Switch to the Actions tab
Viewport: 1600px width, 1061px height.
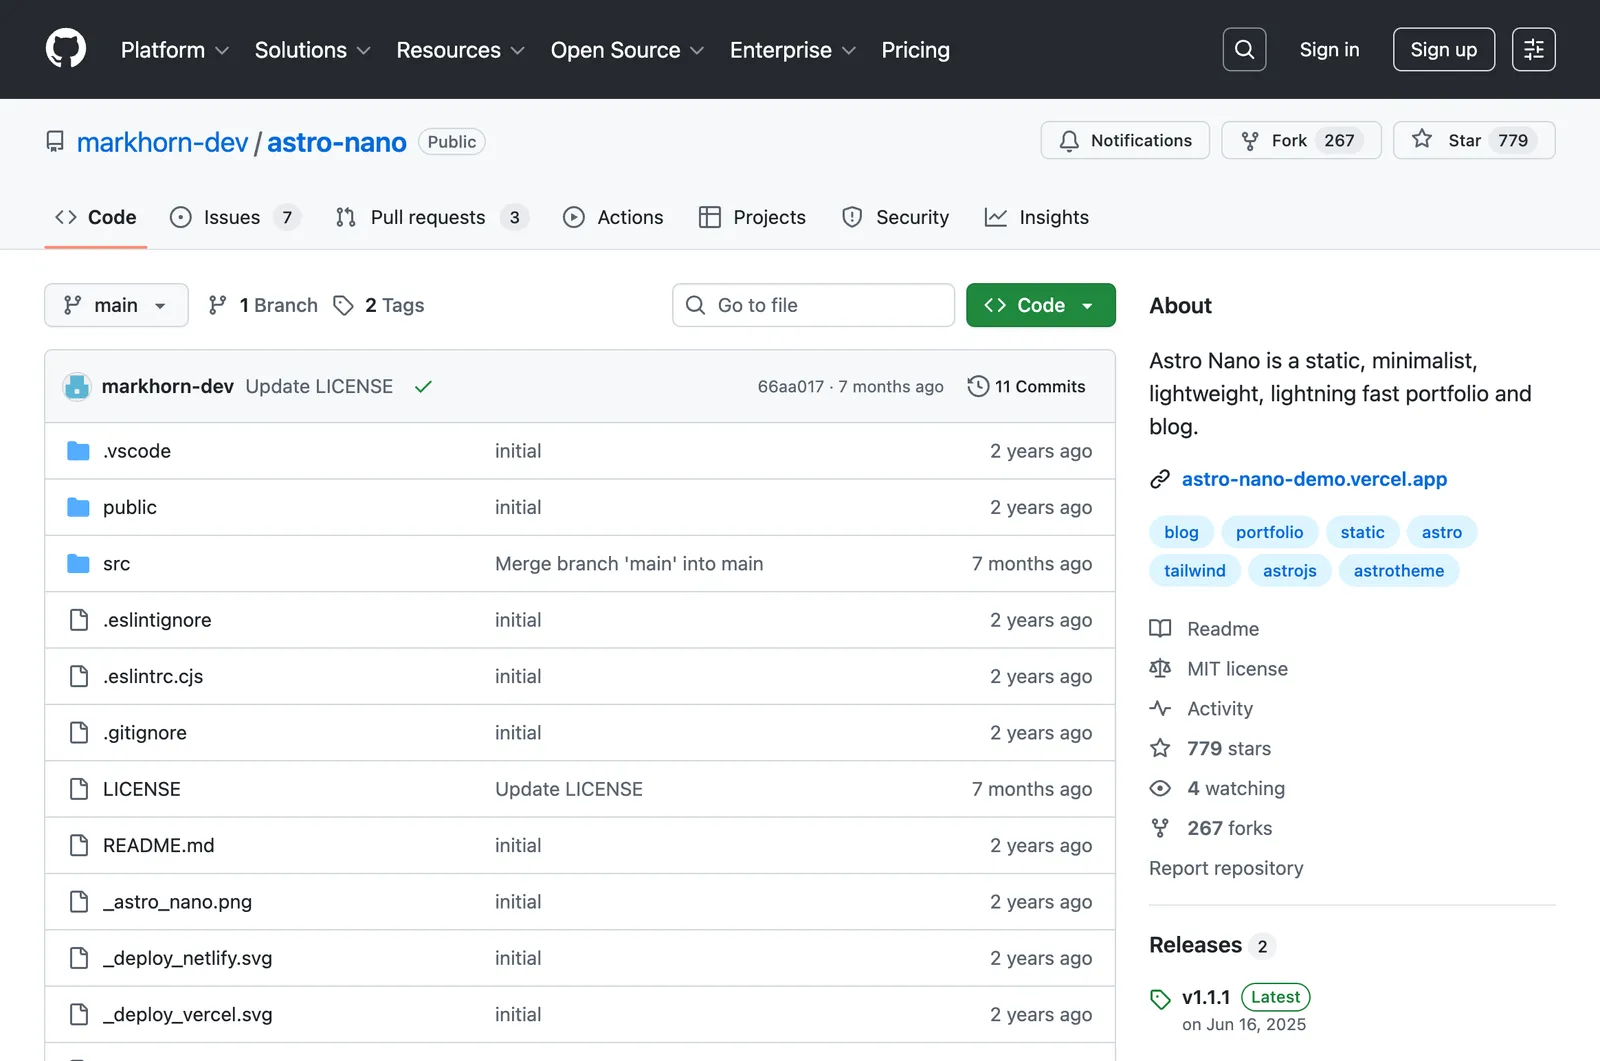(613, 217)
